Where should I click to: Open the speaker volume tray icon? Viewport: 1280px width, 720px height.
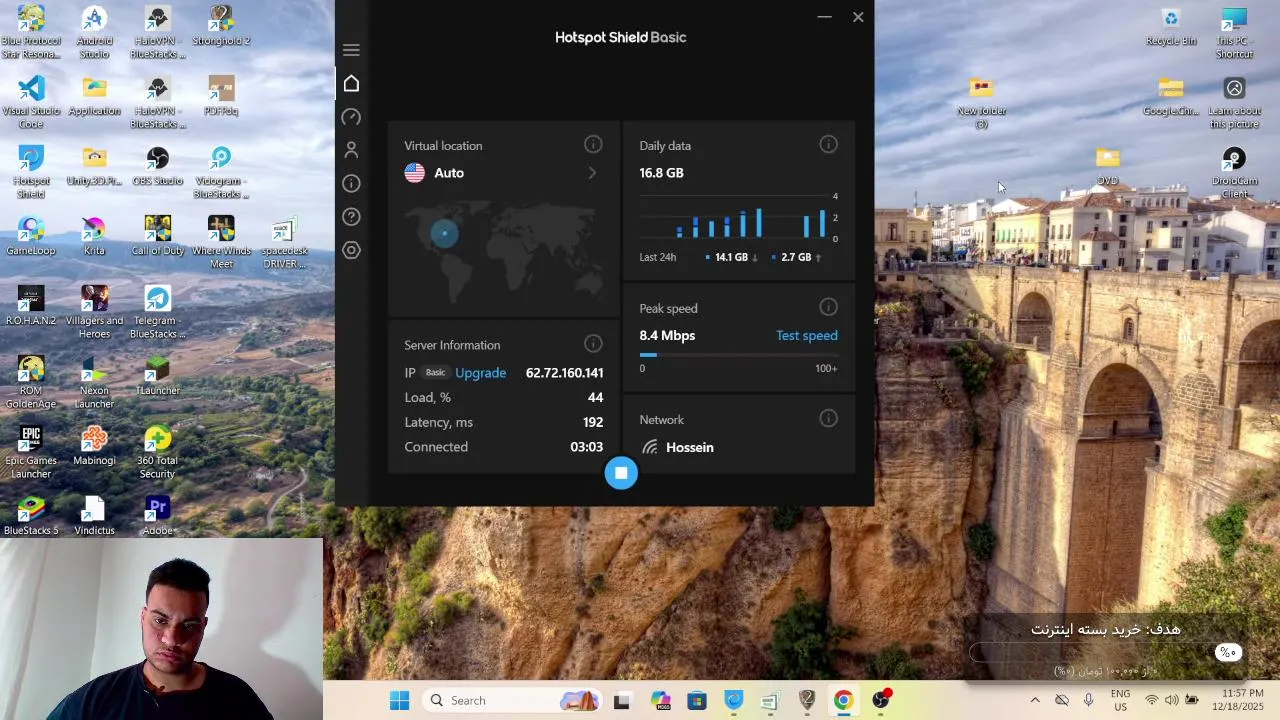coord(1171,701)
